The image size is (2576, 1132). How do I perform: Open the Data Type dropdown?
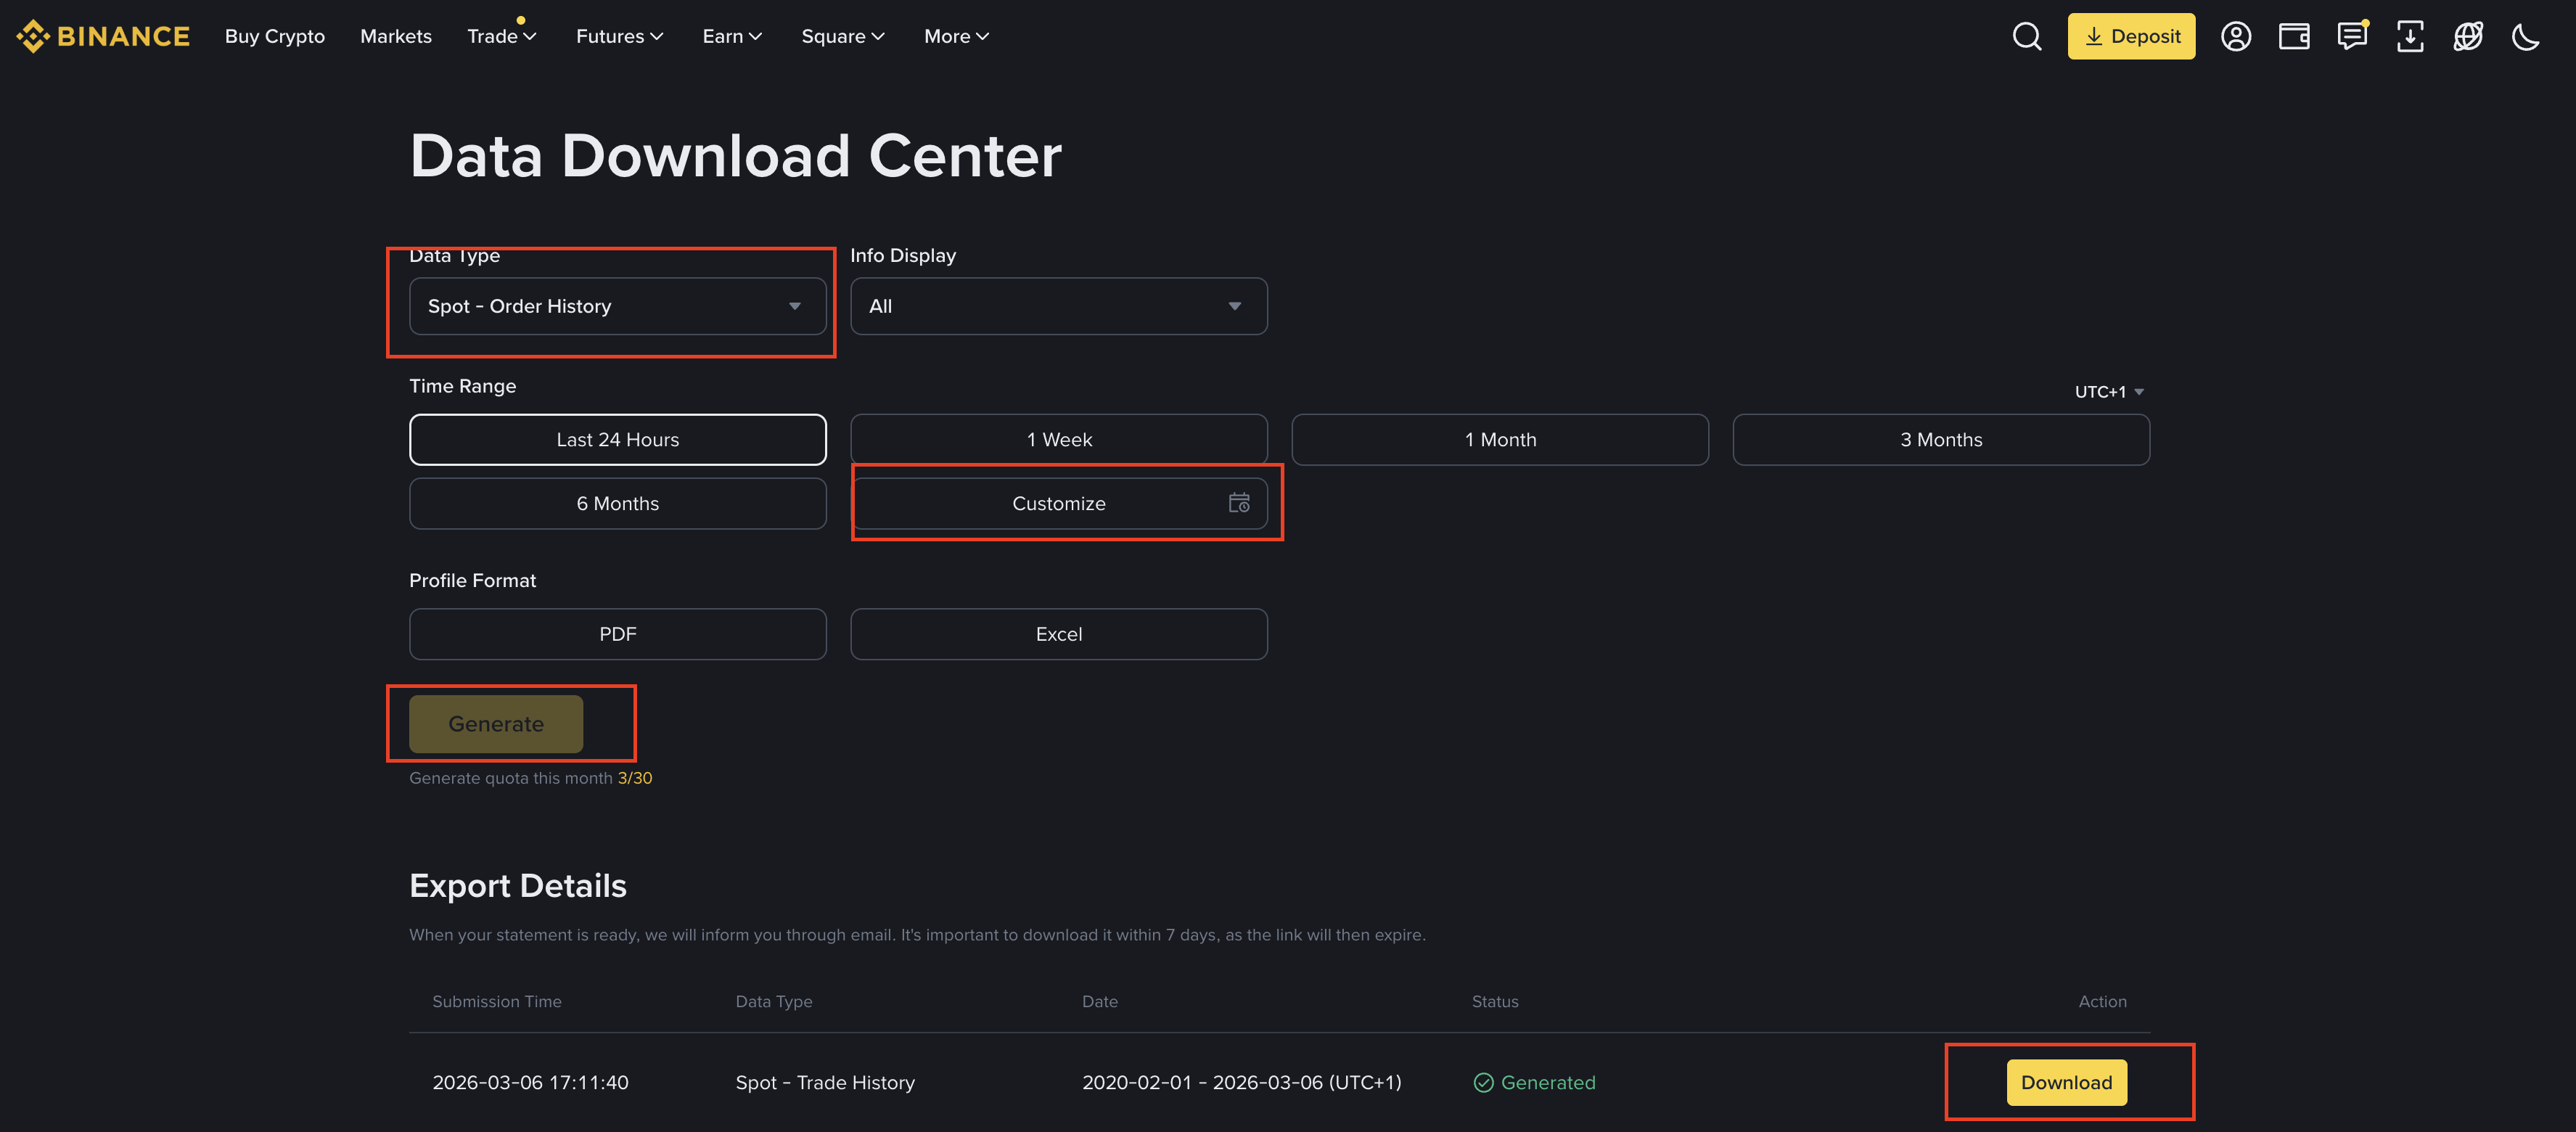click(x=617, y=306)
